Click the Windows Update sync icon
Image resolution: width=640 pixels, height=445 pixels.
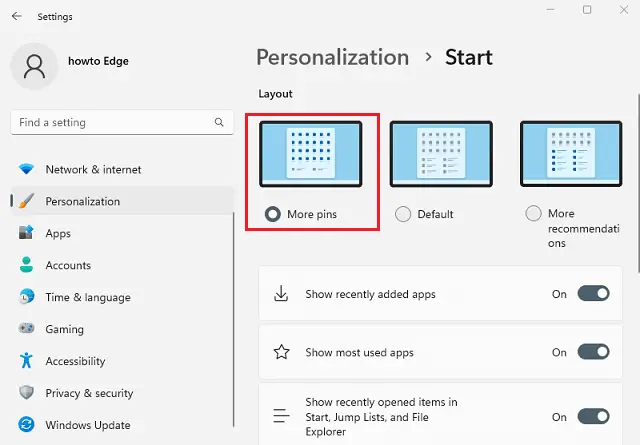tap(27, 425)
